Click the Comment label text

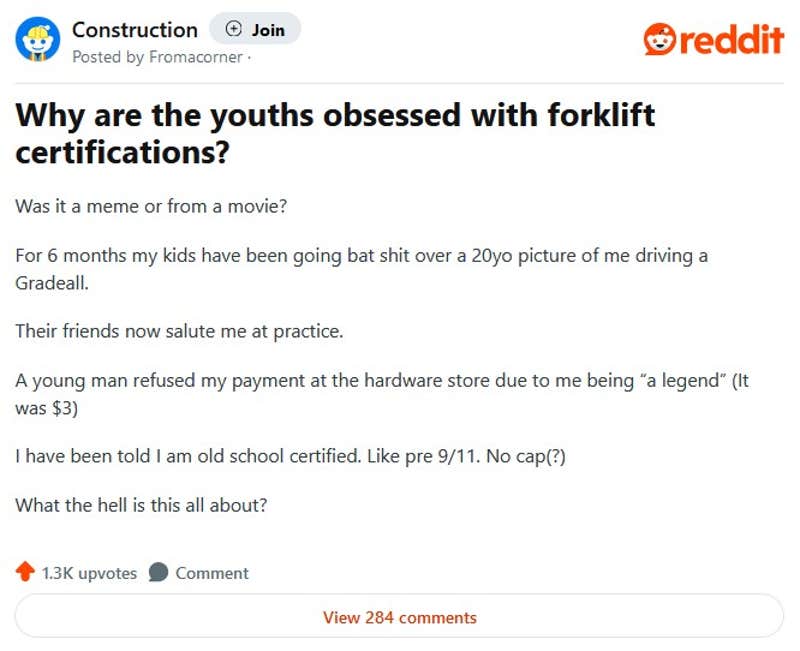click(211, 573)
